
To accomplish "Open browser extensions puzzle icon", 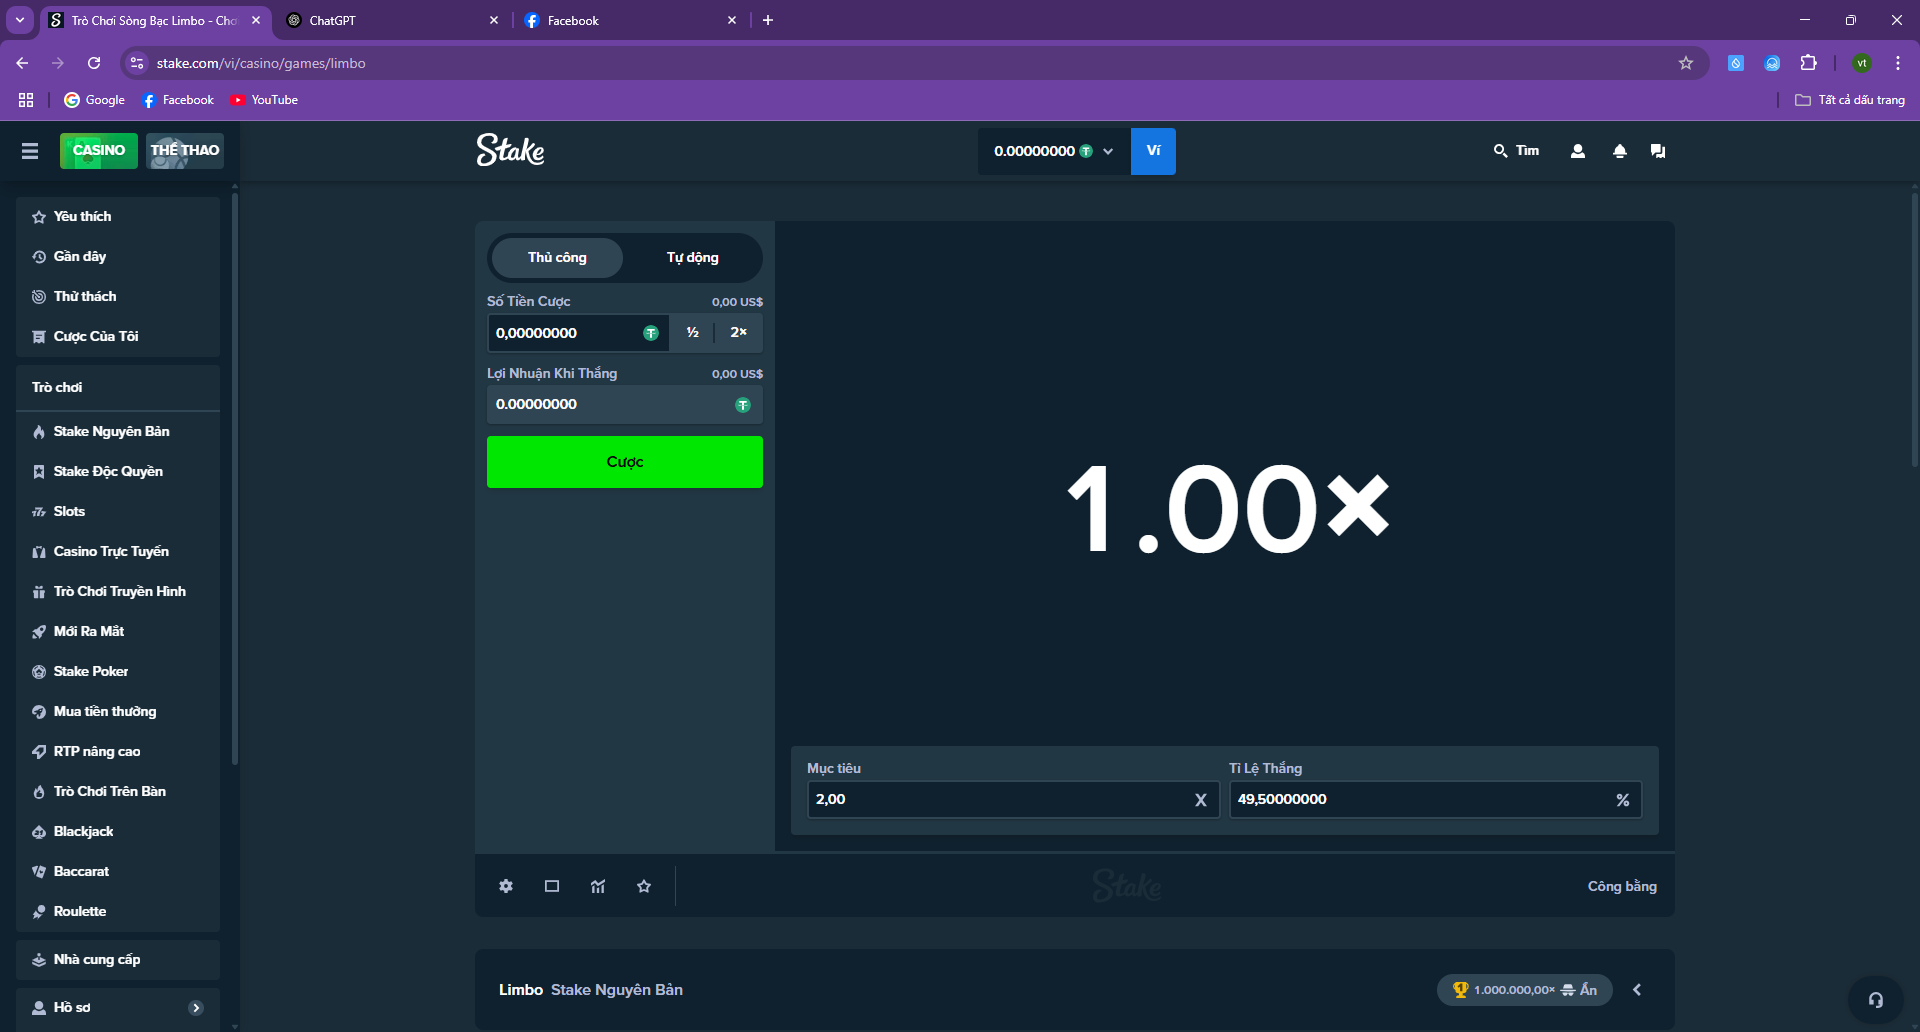I will pyautogui.click(x=1808, y=63).
